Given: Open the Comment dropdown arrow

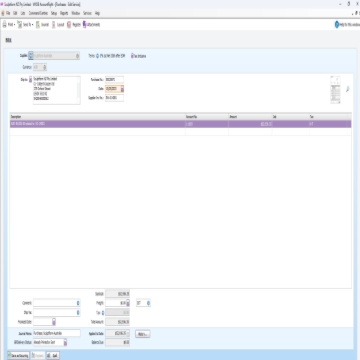Looking at the screenshot, I should click(78, 303).
